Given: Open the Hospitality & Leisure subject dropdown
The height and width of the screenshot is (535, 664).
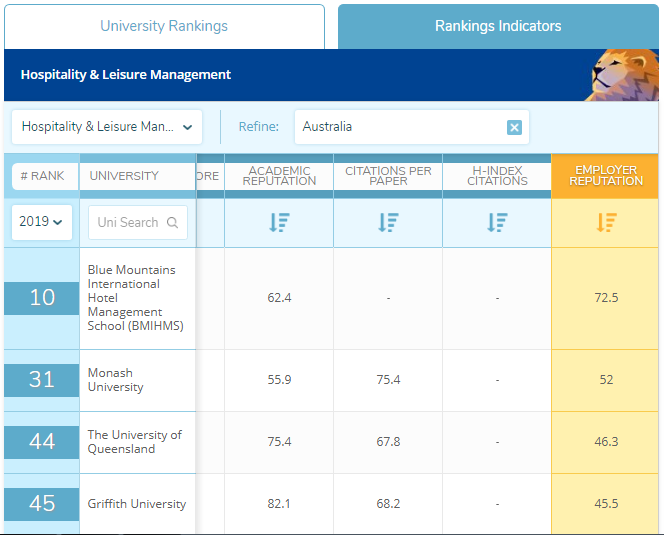Looking at the screenshot, I should tap(107, 127).
